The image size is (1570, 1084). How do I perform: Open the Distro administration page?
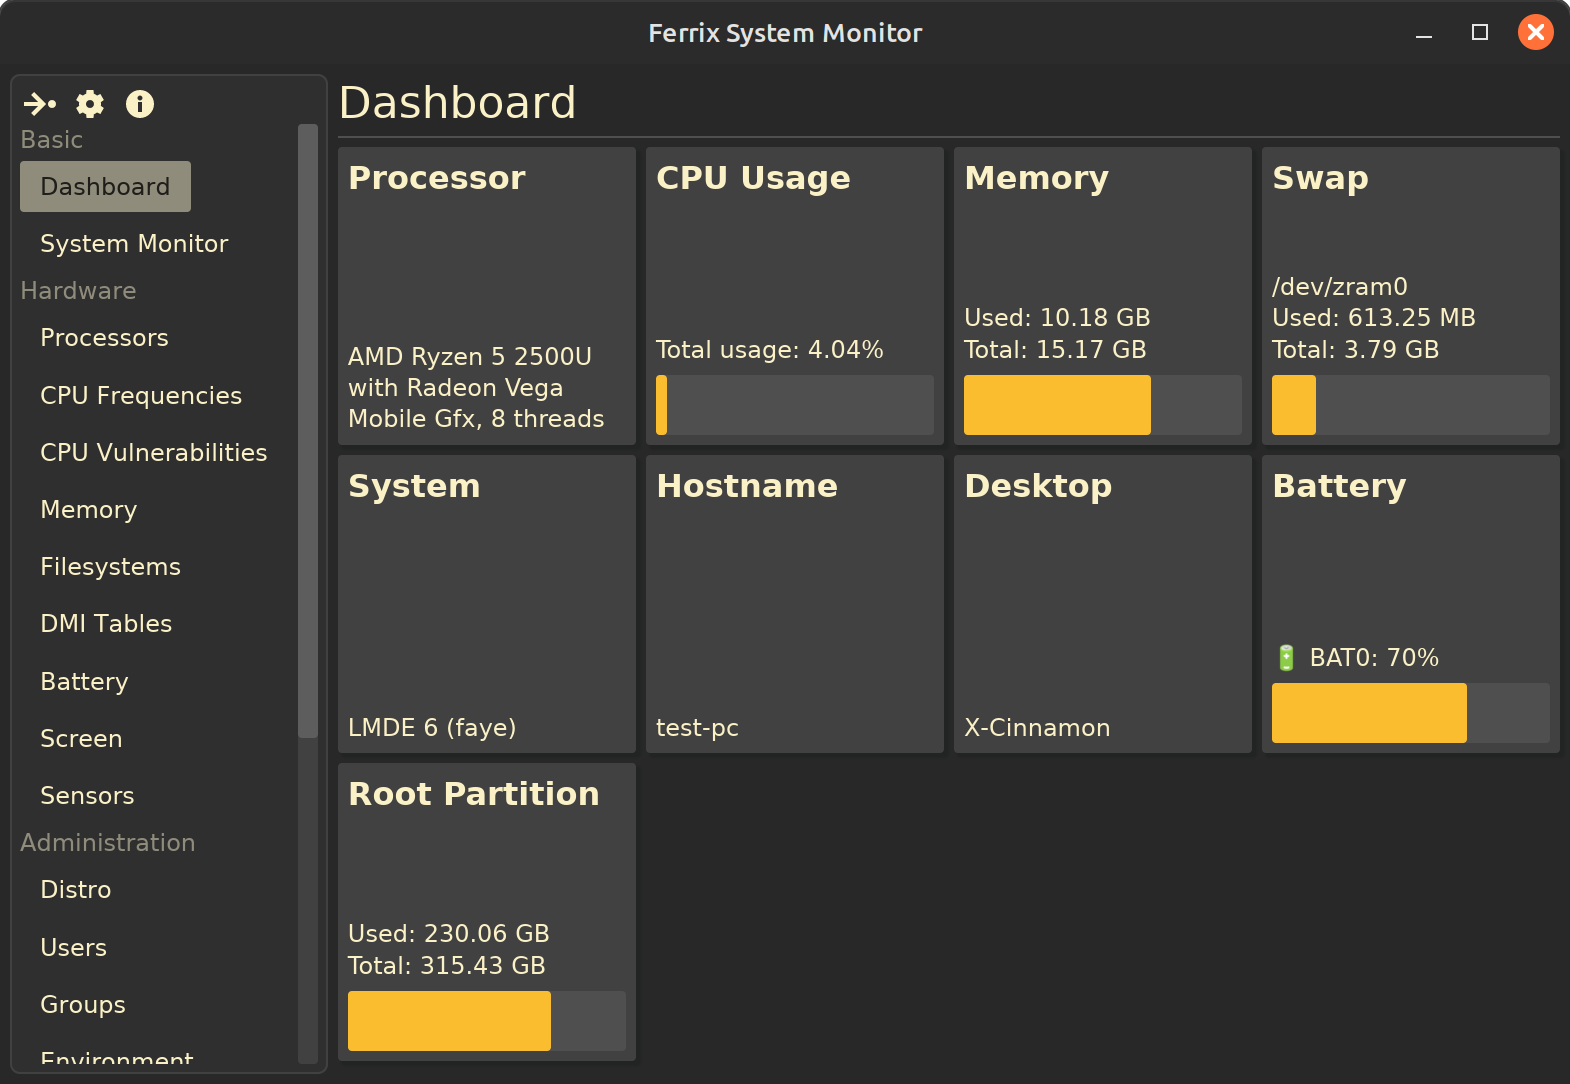(x=76, y=890)
